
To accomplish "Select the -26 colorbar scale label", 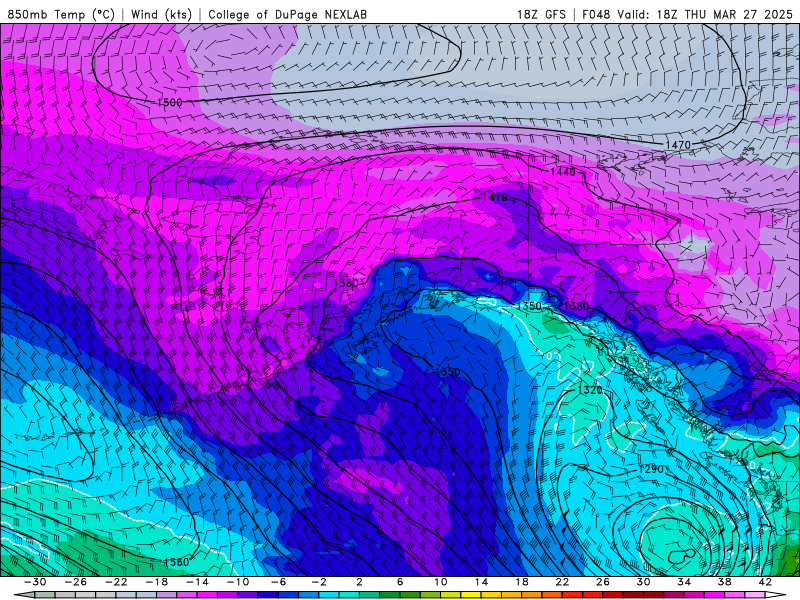I will (x=76, y=582).
